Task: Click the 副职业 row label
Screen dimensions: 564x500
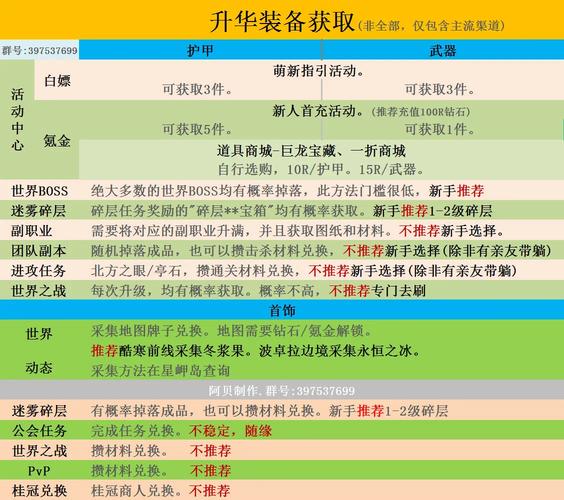Action: click(32, 231)
